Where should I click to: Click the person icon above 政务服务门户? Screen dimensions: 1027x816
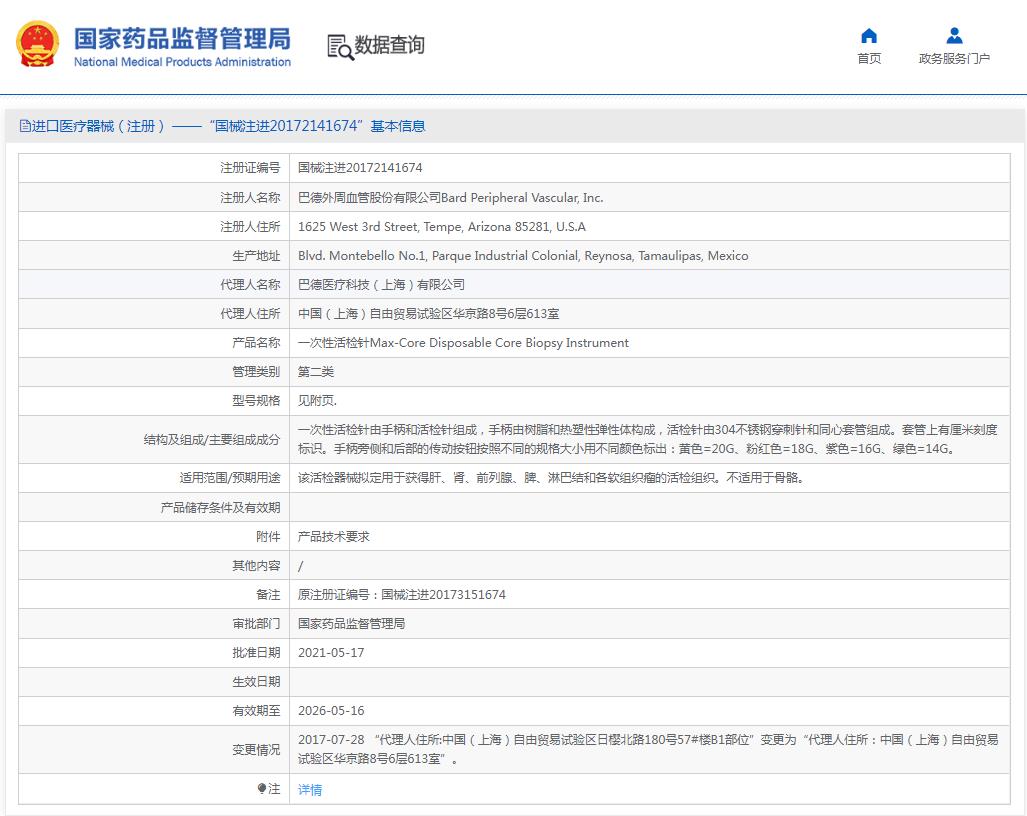(954, 36)
